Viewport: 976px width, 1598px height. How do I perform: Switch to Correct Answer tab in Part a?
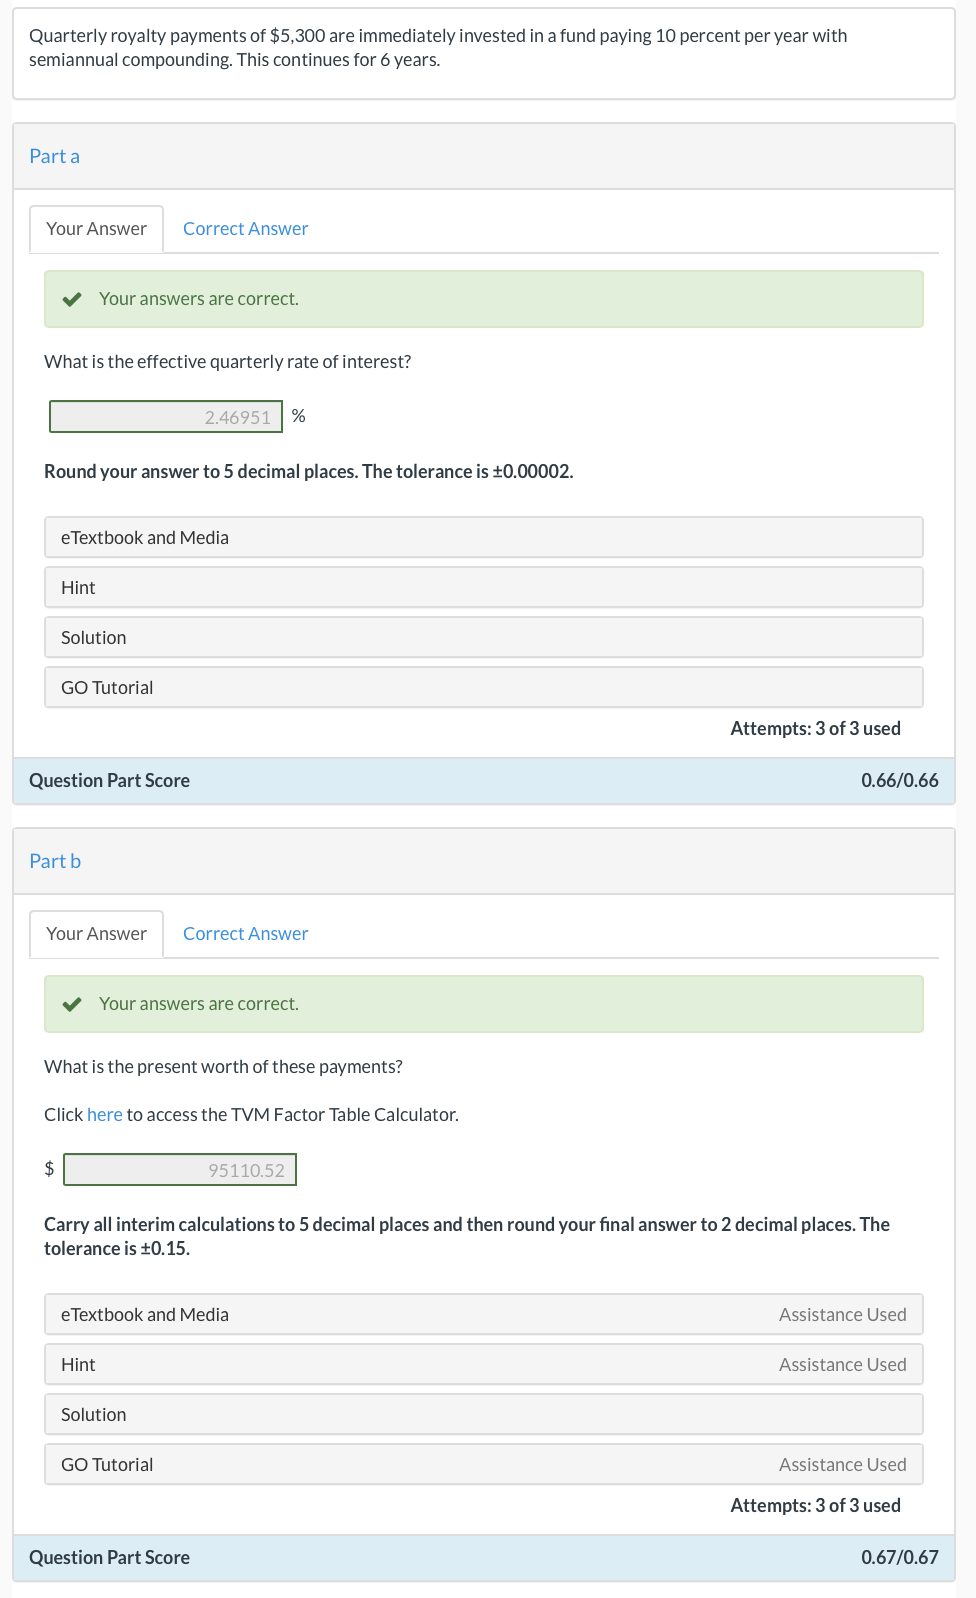(244, 228)
